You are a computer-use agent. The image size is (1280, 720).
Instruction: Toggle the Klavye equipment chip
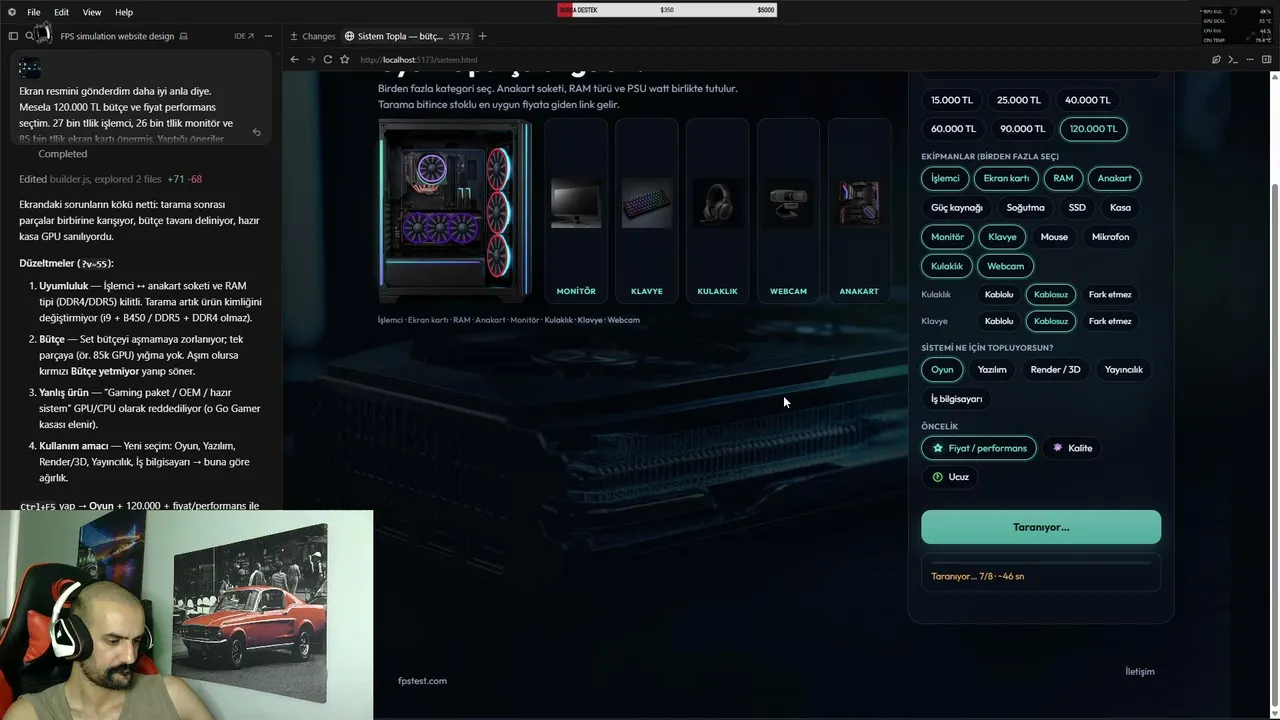click(1002, 237)
